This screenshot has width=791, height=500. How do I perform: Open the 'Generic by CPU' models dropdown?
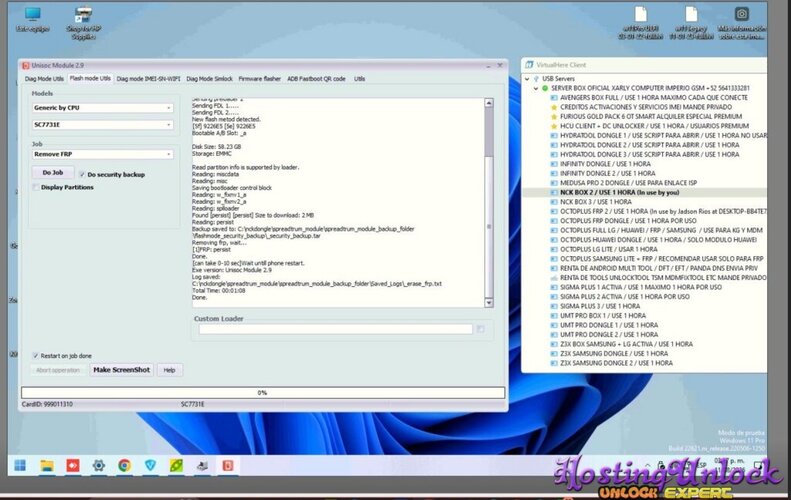pos(102,108)
